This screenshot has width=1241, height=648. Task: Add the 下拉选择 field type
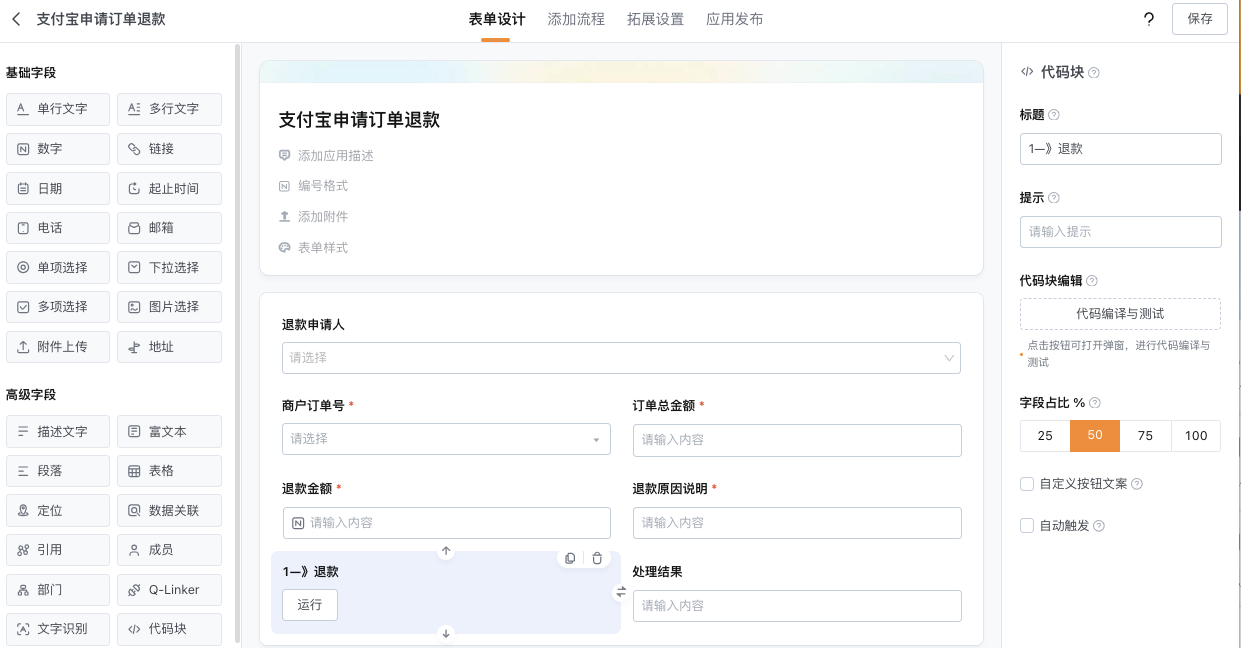(169, 268)
